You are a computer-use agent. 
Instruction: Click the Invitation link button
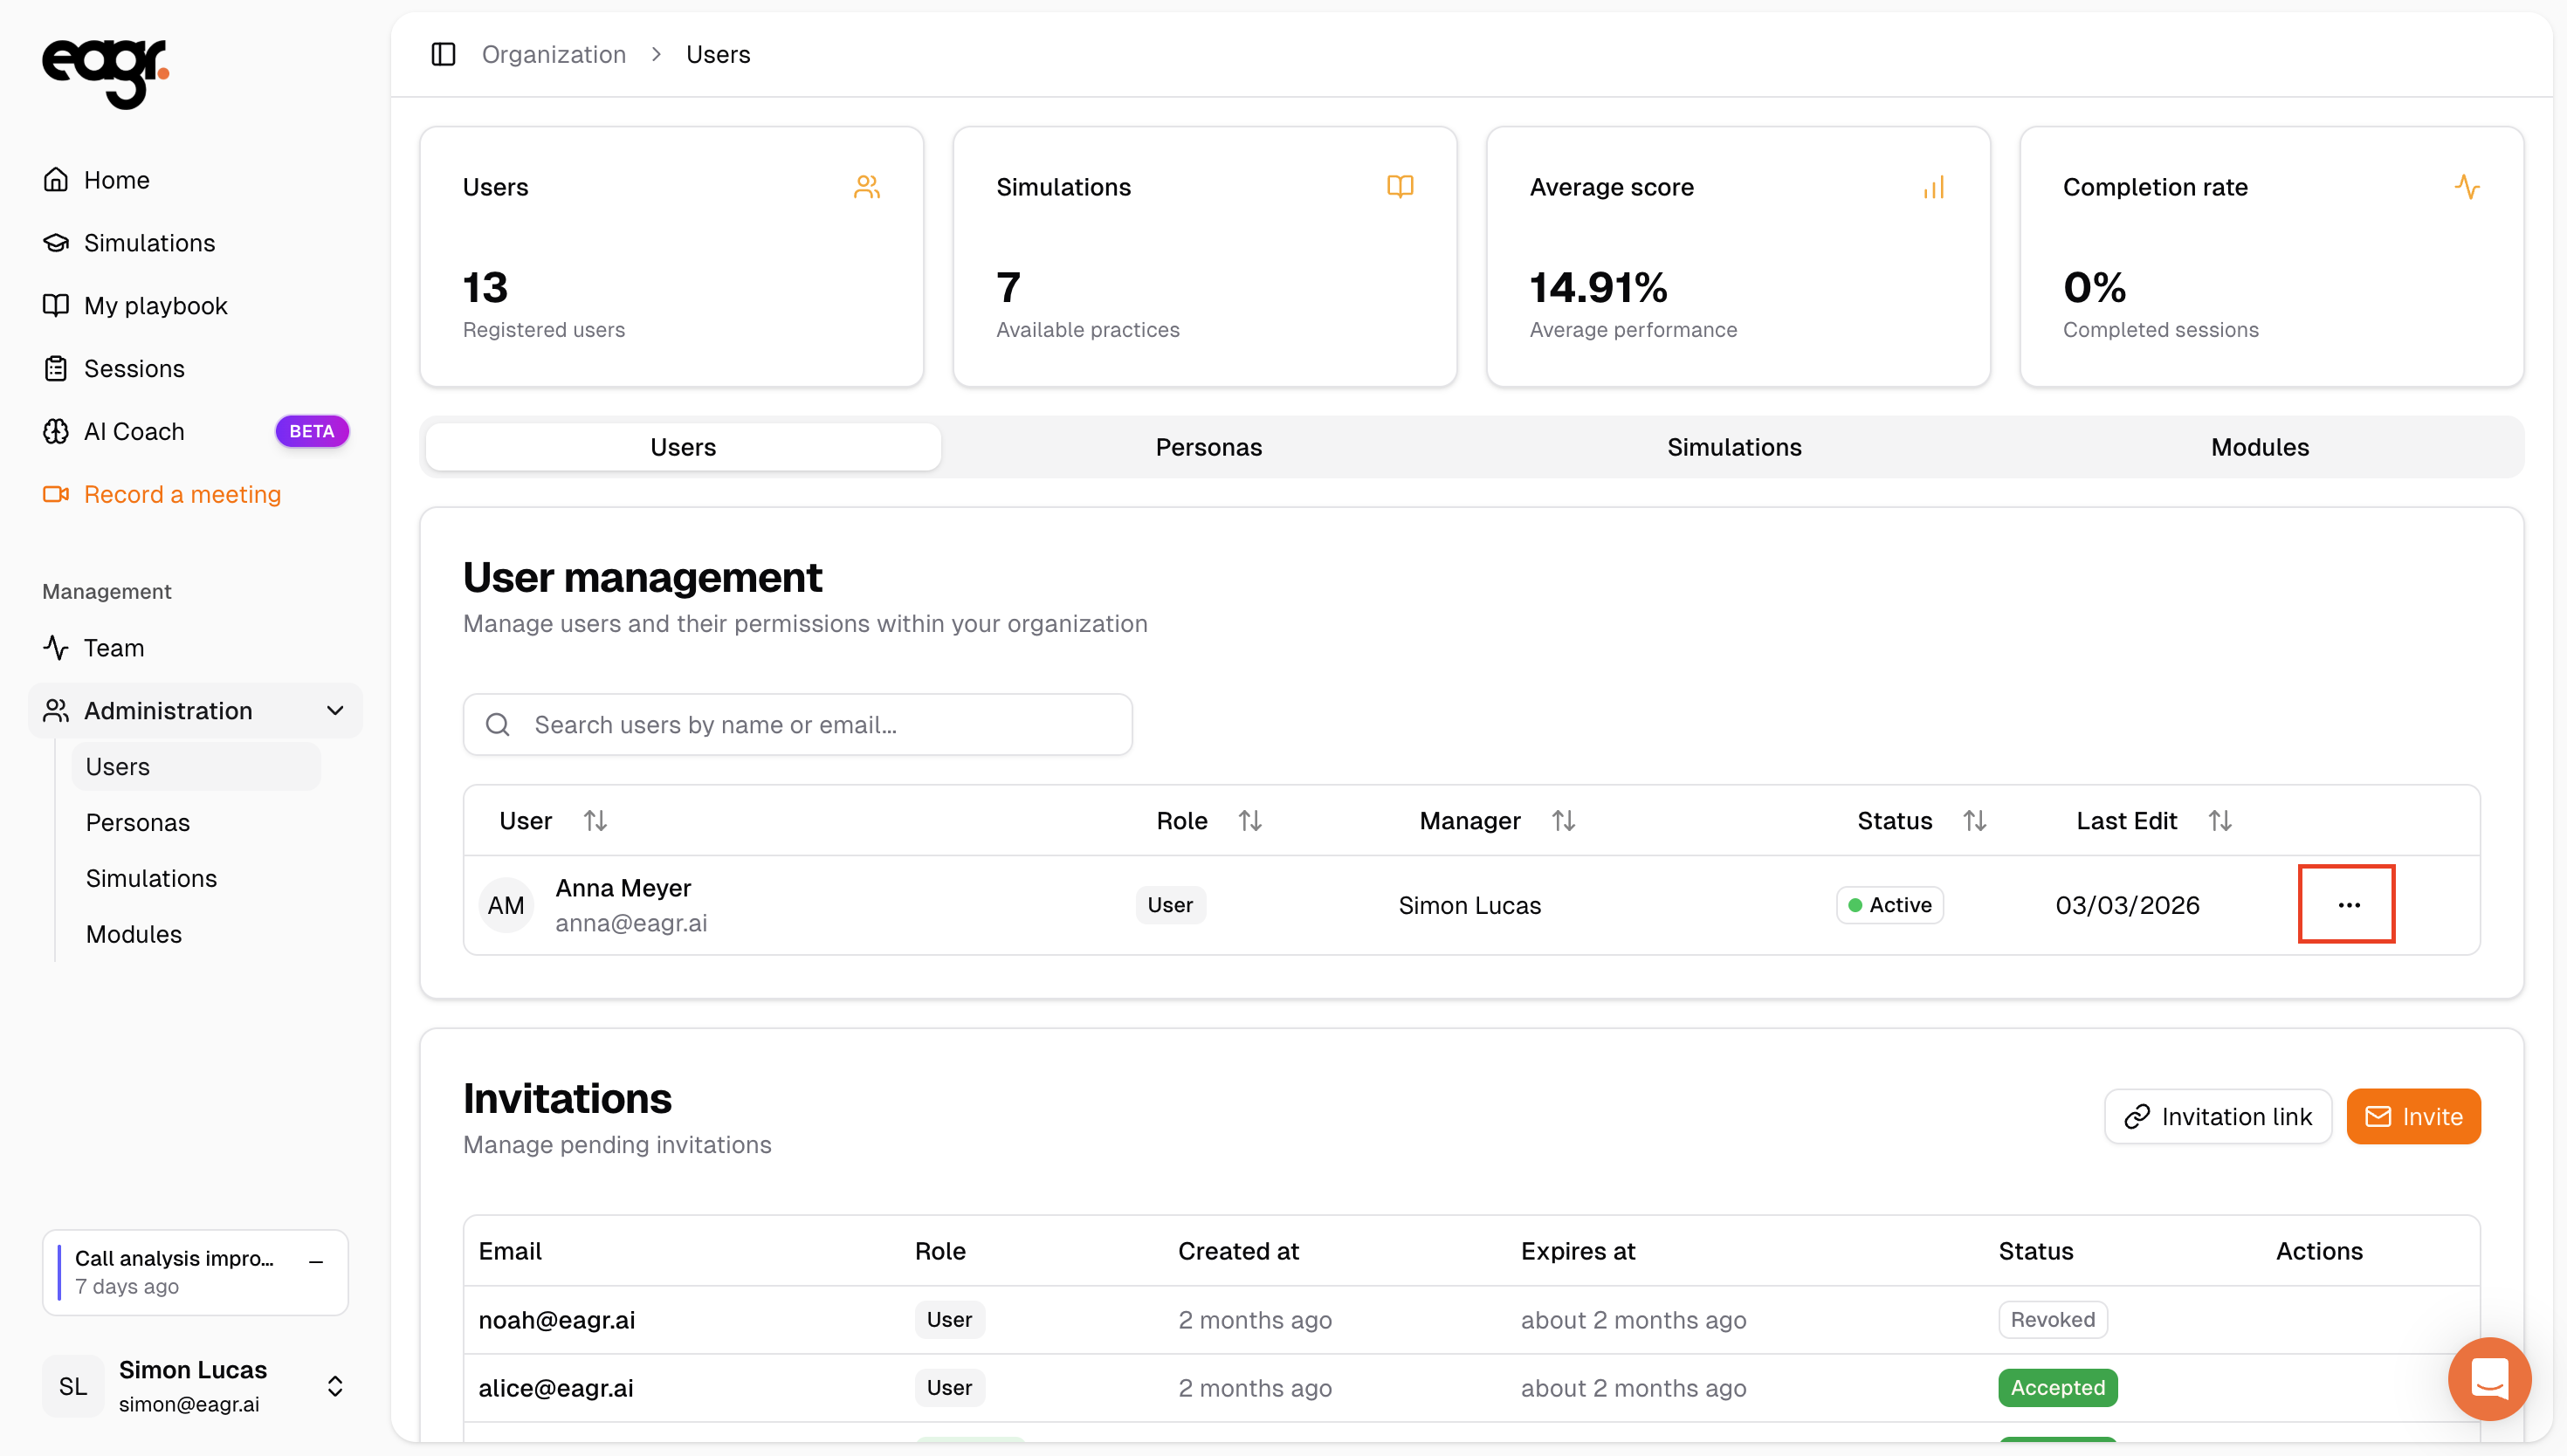tap(2217, 1116)
